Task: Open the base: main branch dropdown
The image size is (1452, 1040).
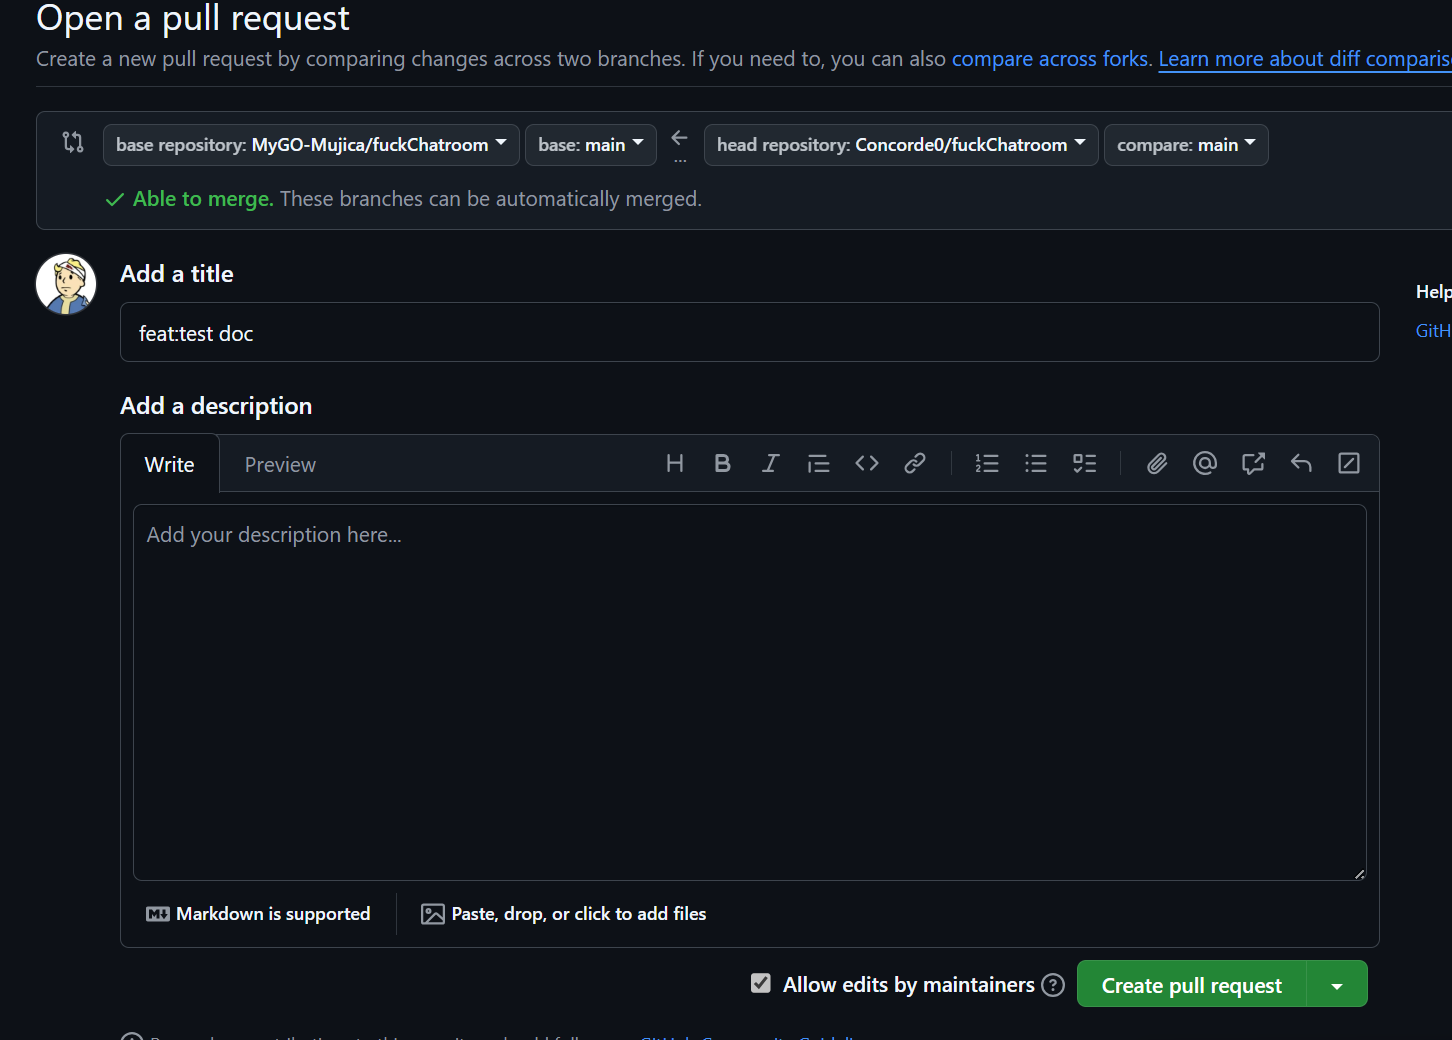Action: coord(591,145)
